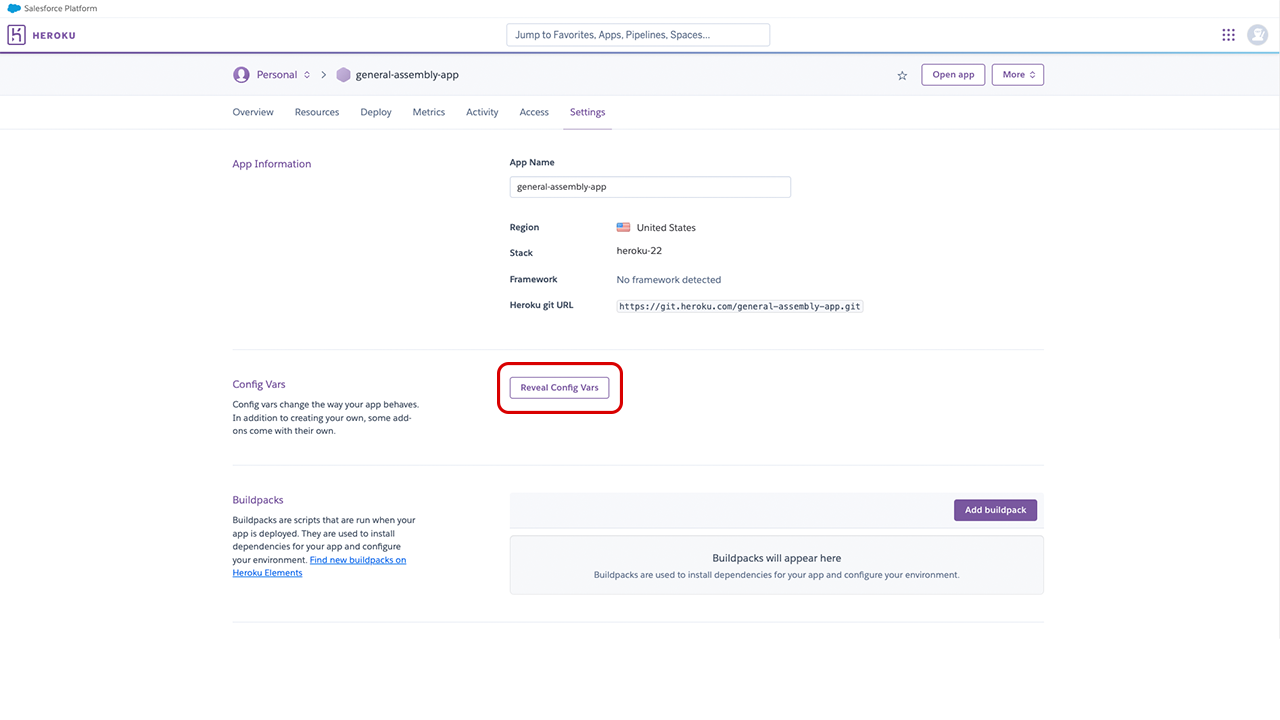Screen dimensions: 1280x720
Task: Open the Resources tab
Action: (317, 112)
